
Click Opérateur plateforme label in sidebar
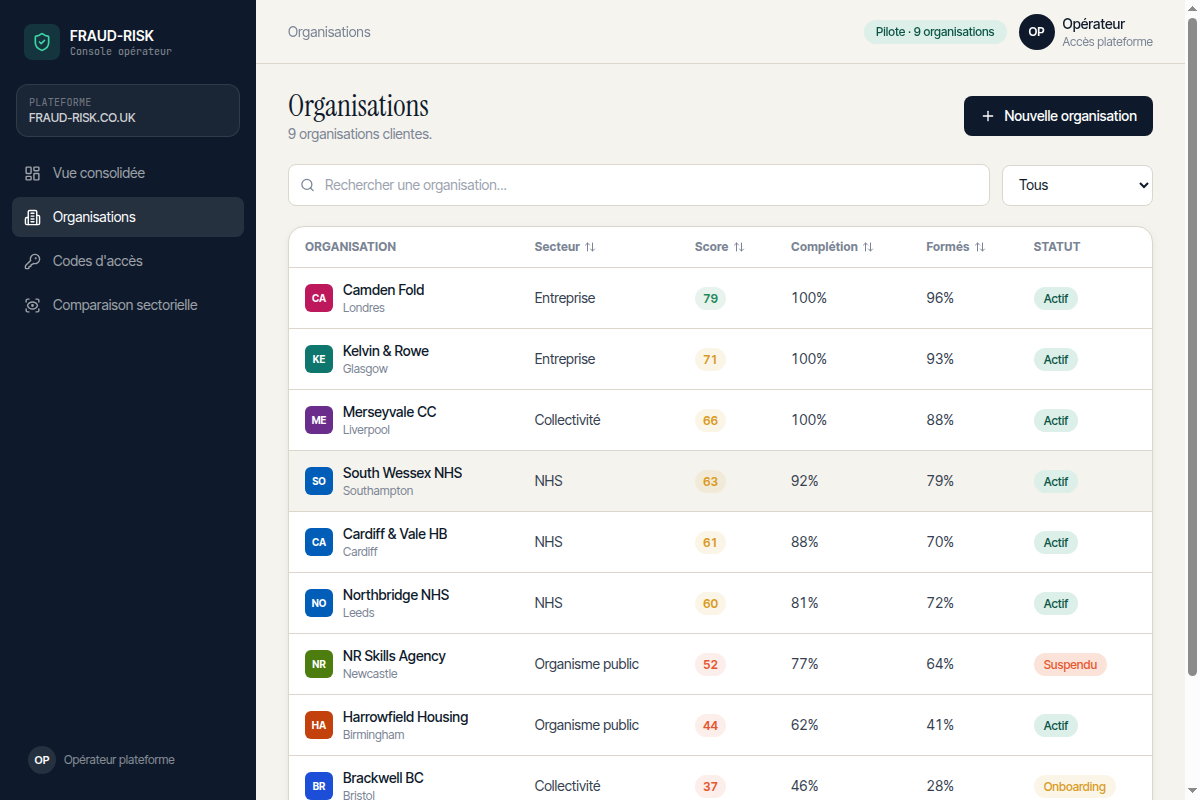tap(119, 760)
